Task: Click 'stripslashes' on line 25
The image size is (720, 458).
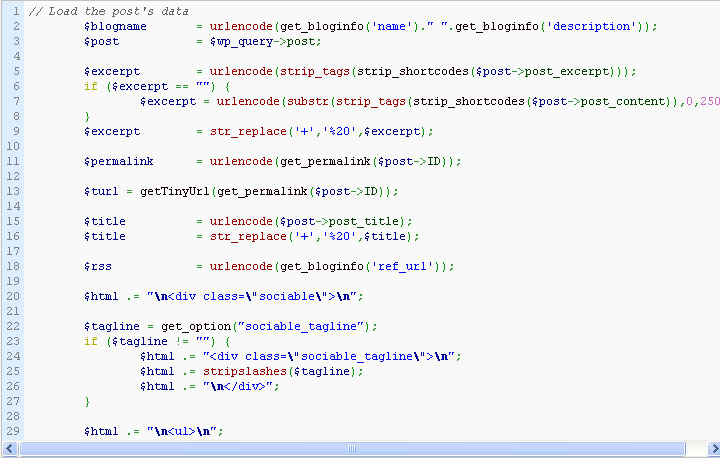Action: 245,371
